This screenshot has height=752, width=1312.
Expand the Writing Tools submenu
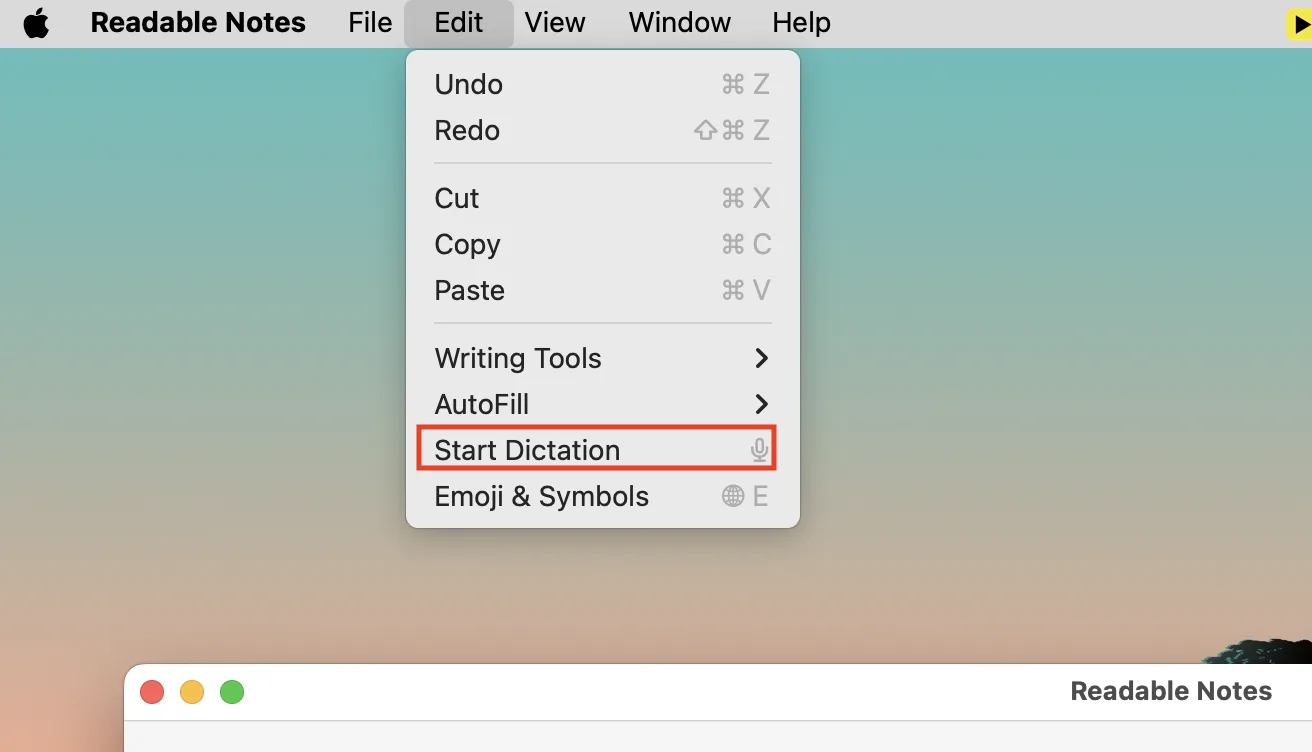(518, 358)
